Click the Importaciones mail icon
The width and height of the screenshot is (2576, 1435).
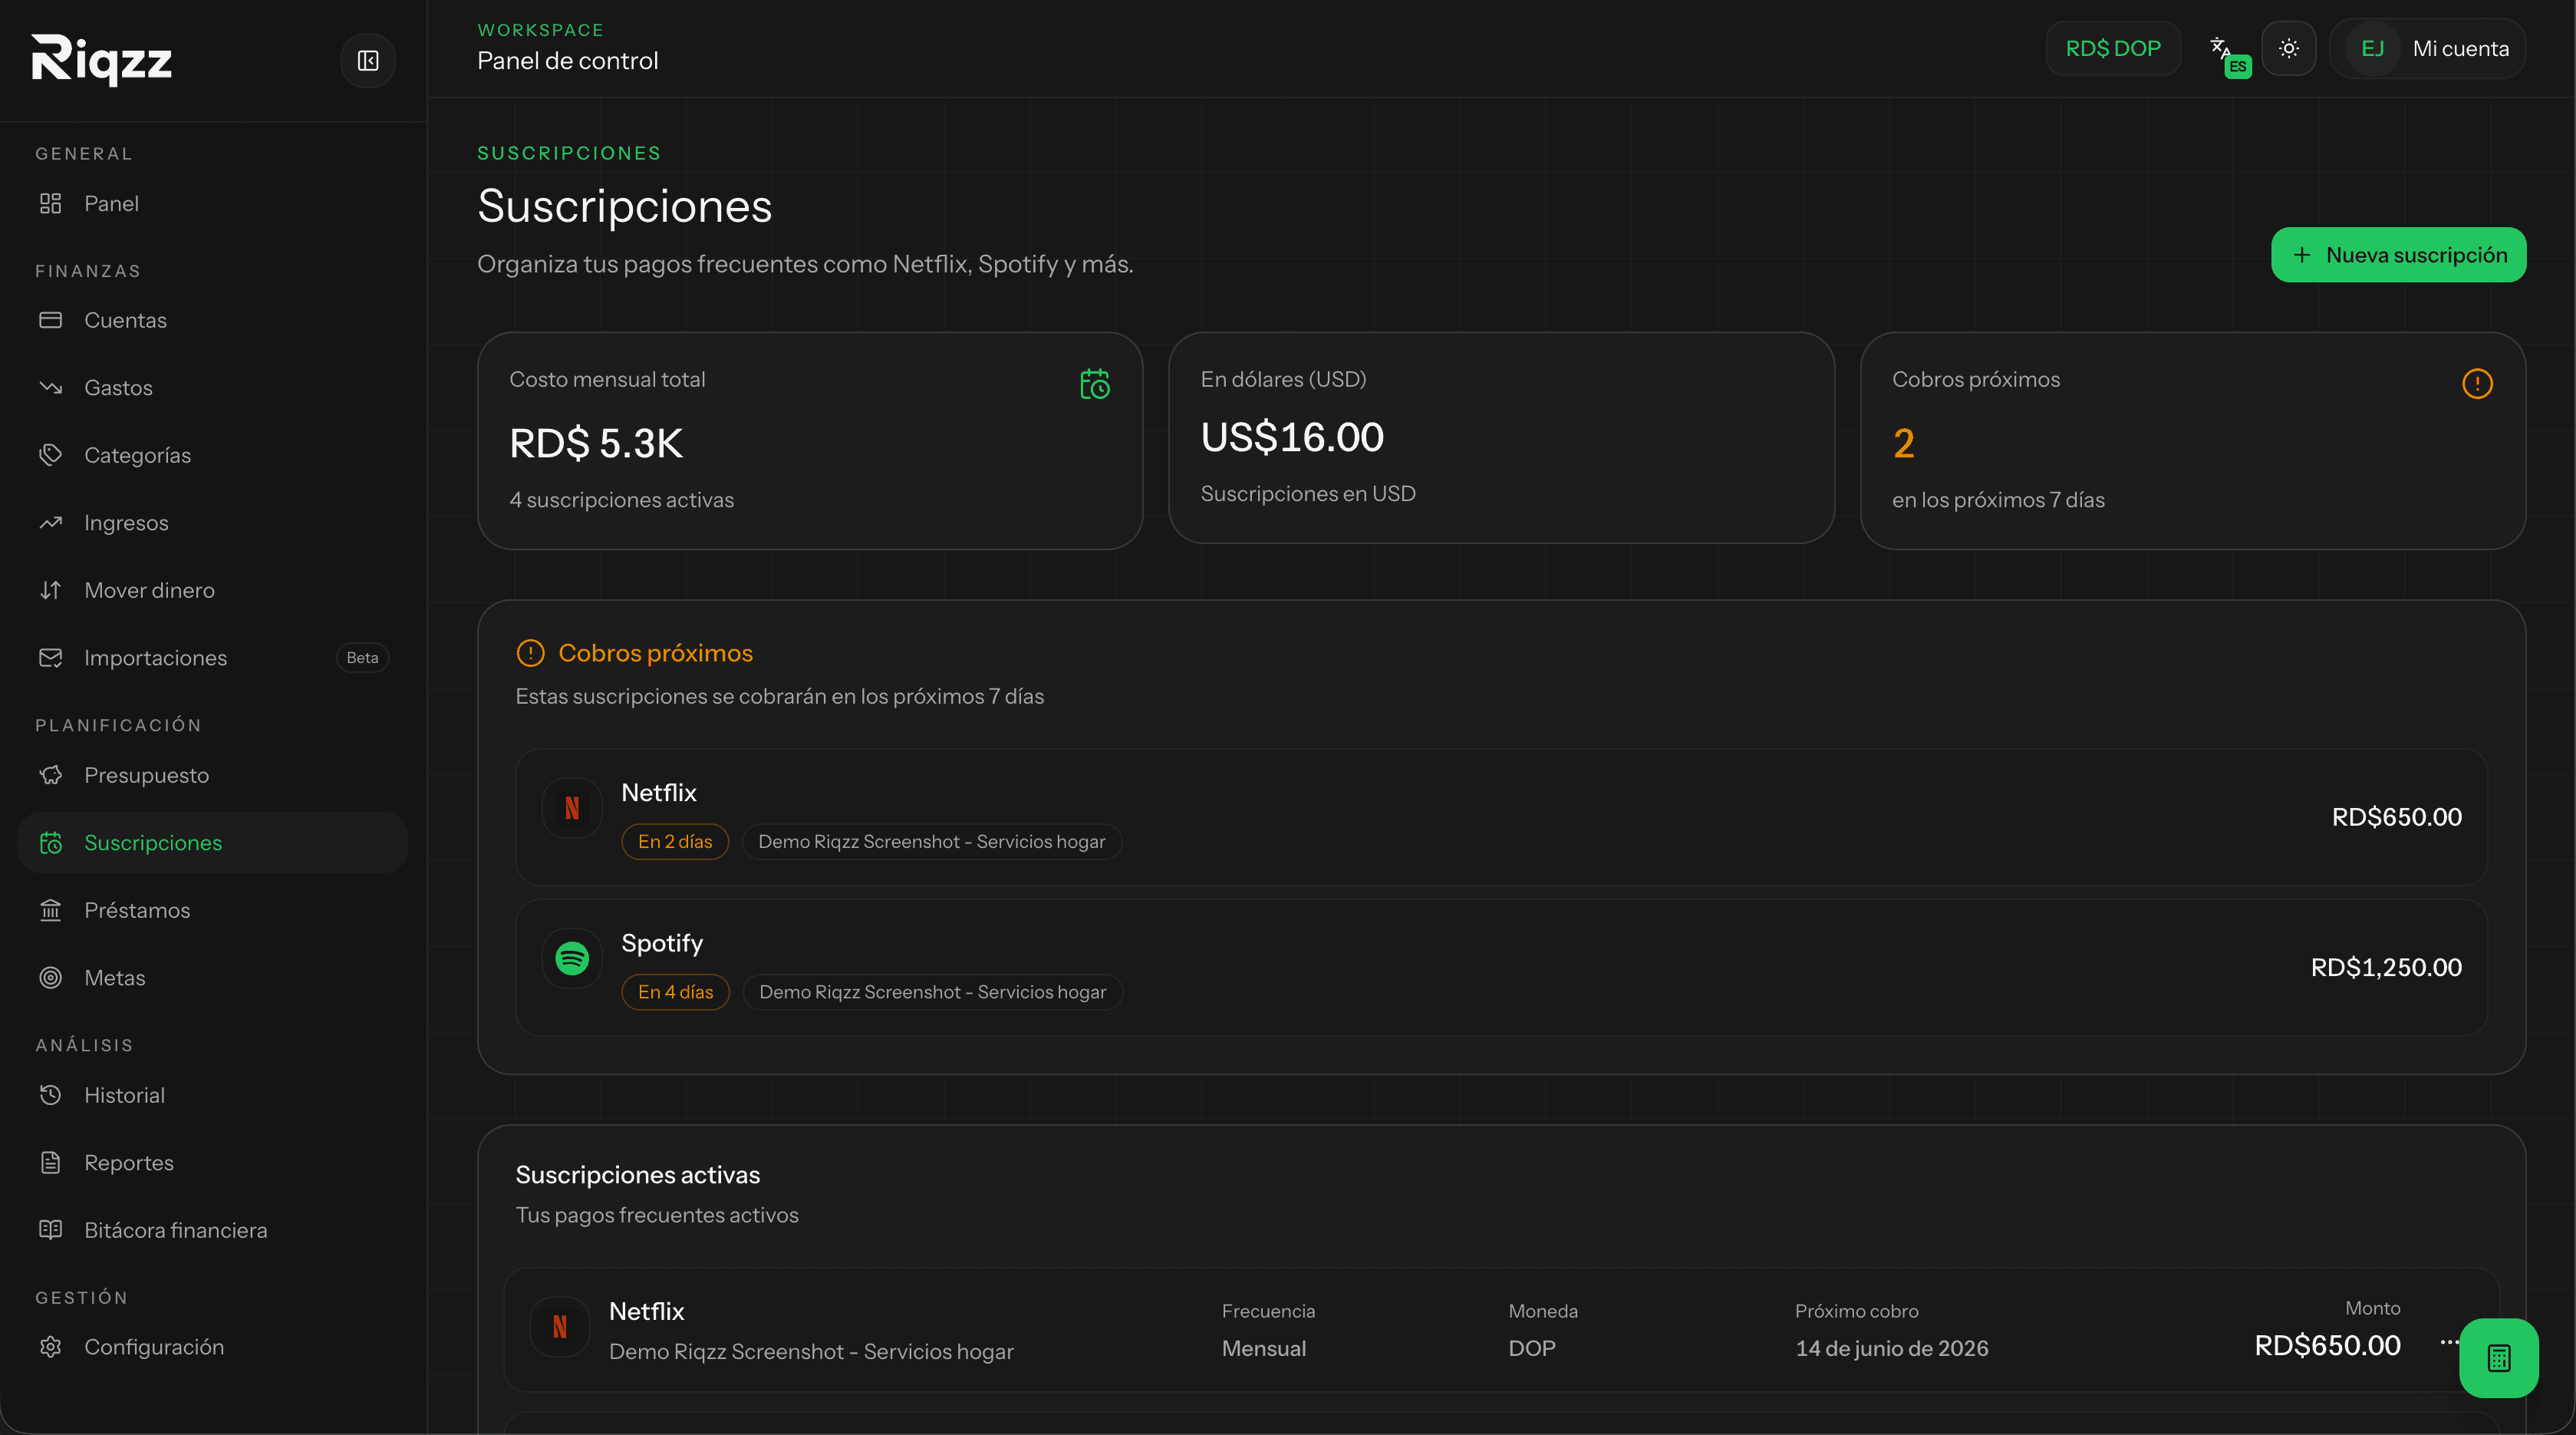click(51, 658)
